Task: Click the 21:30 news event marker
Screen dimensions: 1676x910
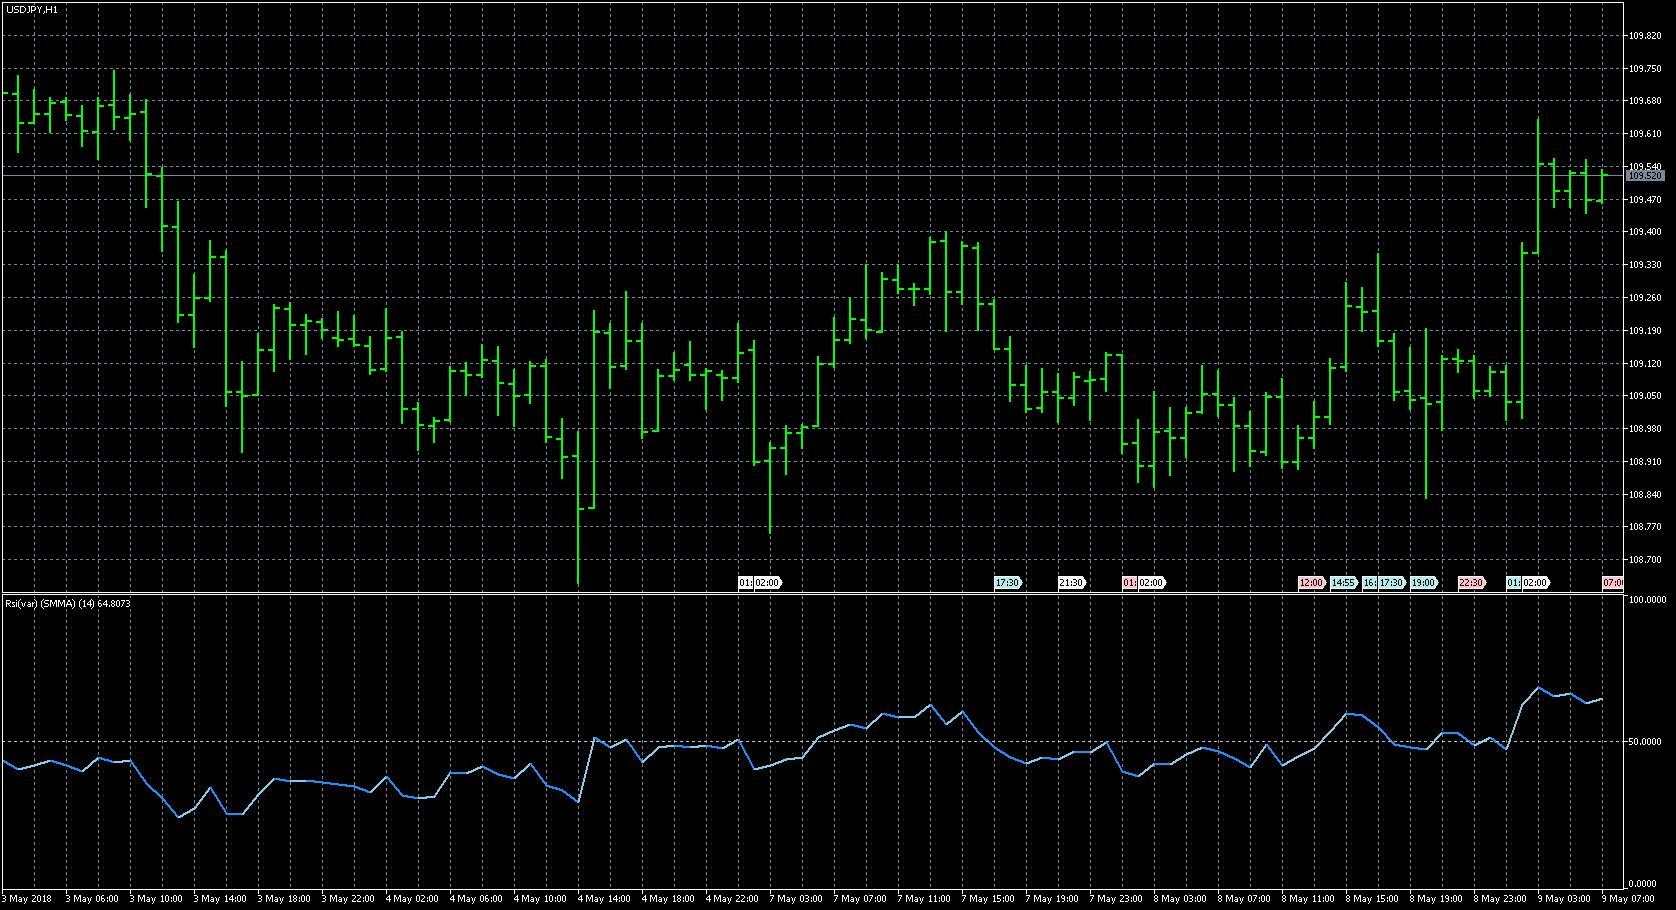Action: (1071, 583)
